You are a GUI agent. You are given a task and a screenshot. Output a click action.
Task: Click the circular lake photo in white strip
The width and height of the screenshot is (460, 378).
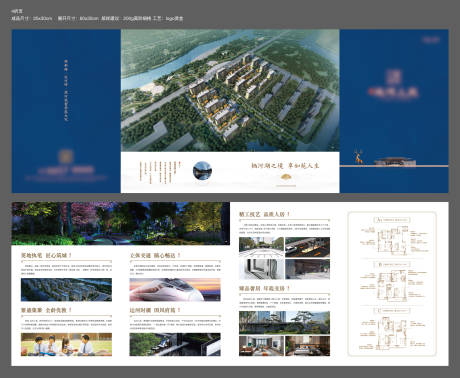(202, 170)
